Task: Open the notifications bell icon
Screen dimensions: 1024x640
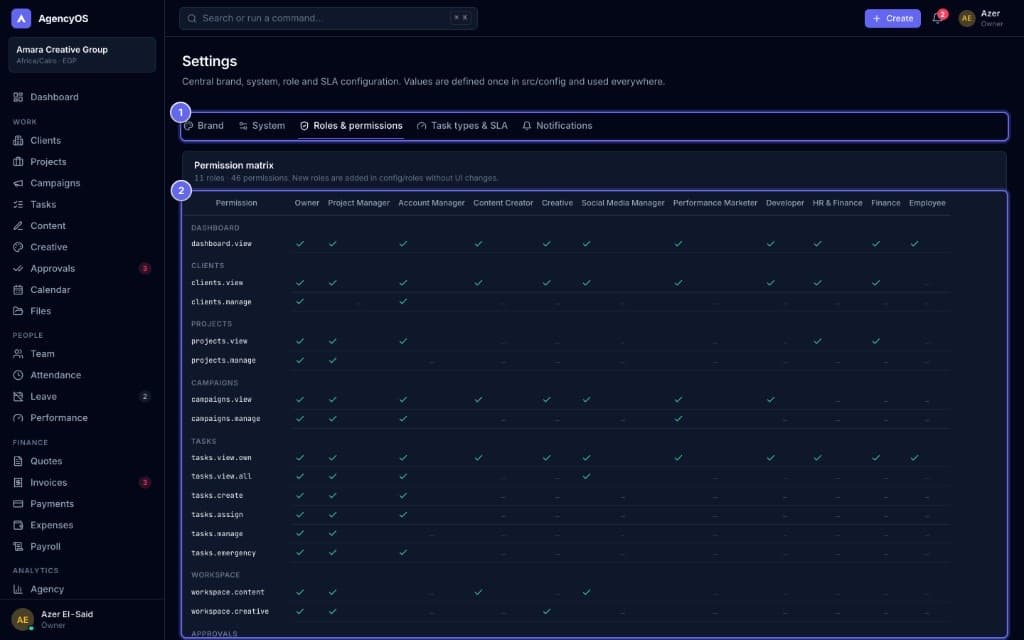Action: click(x=937, y=18)
